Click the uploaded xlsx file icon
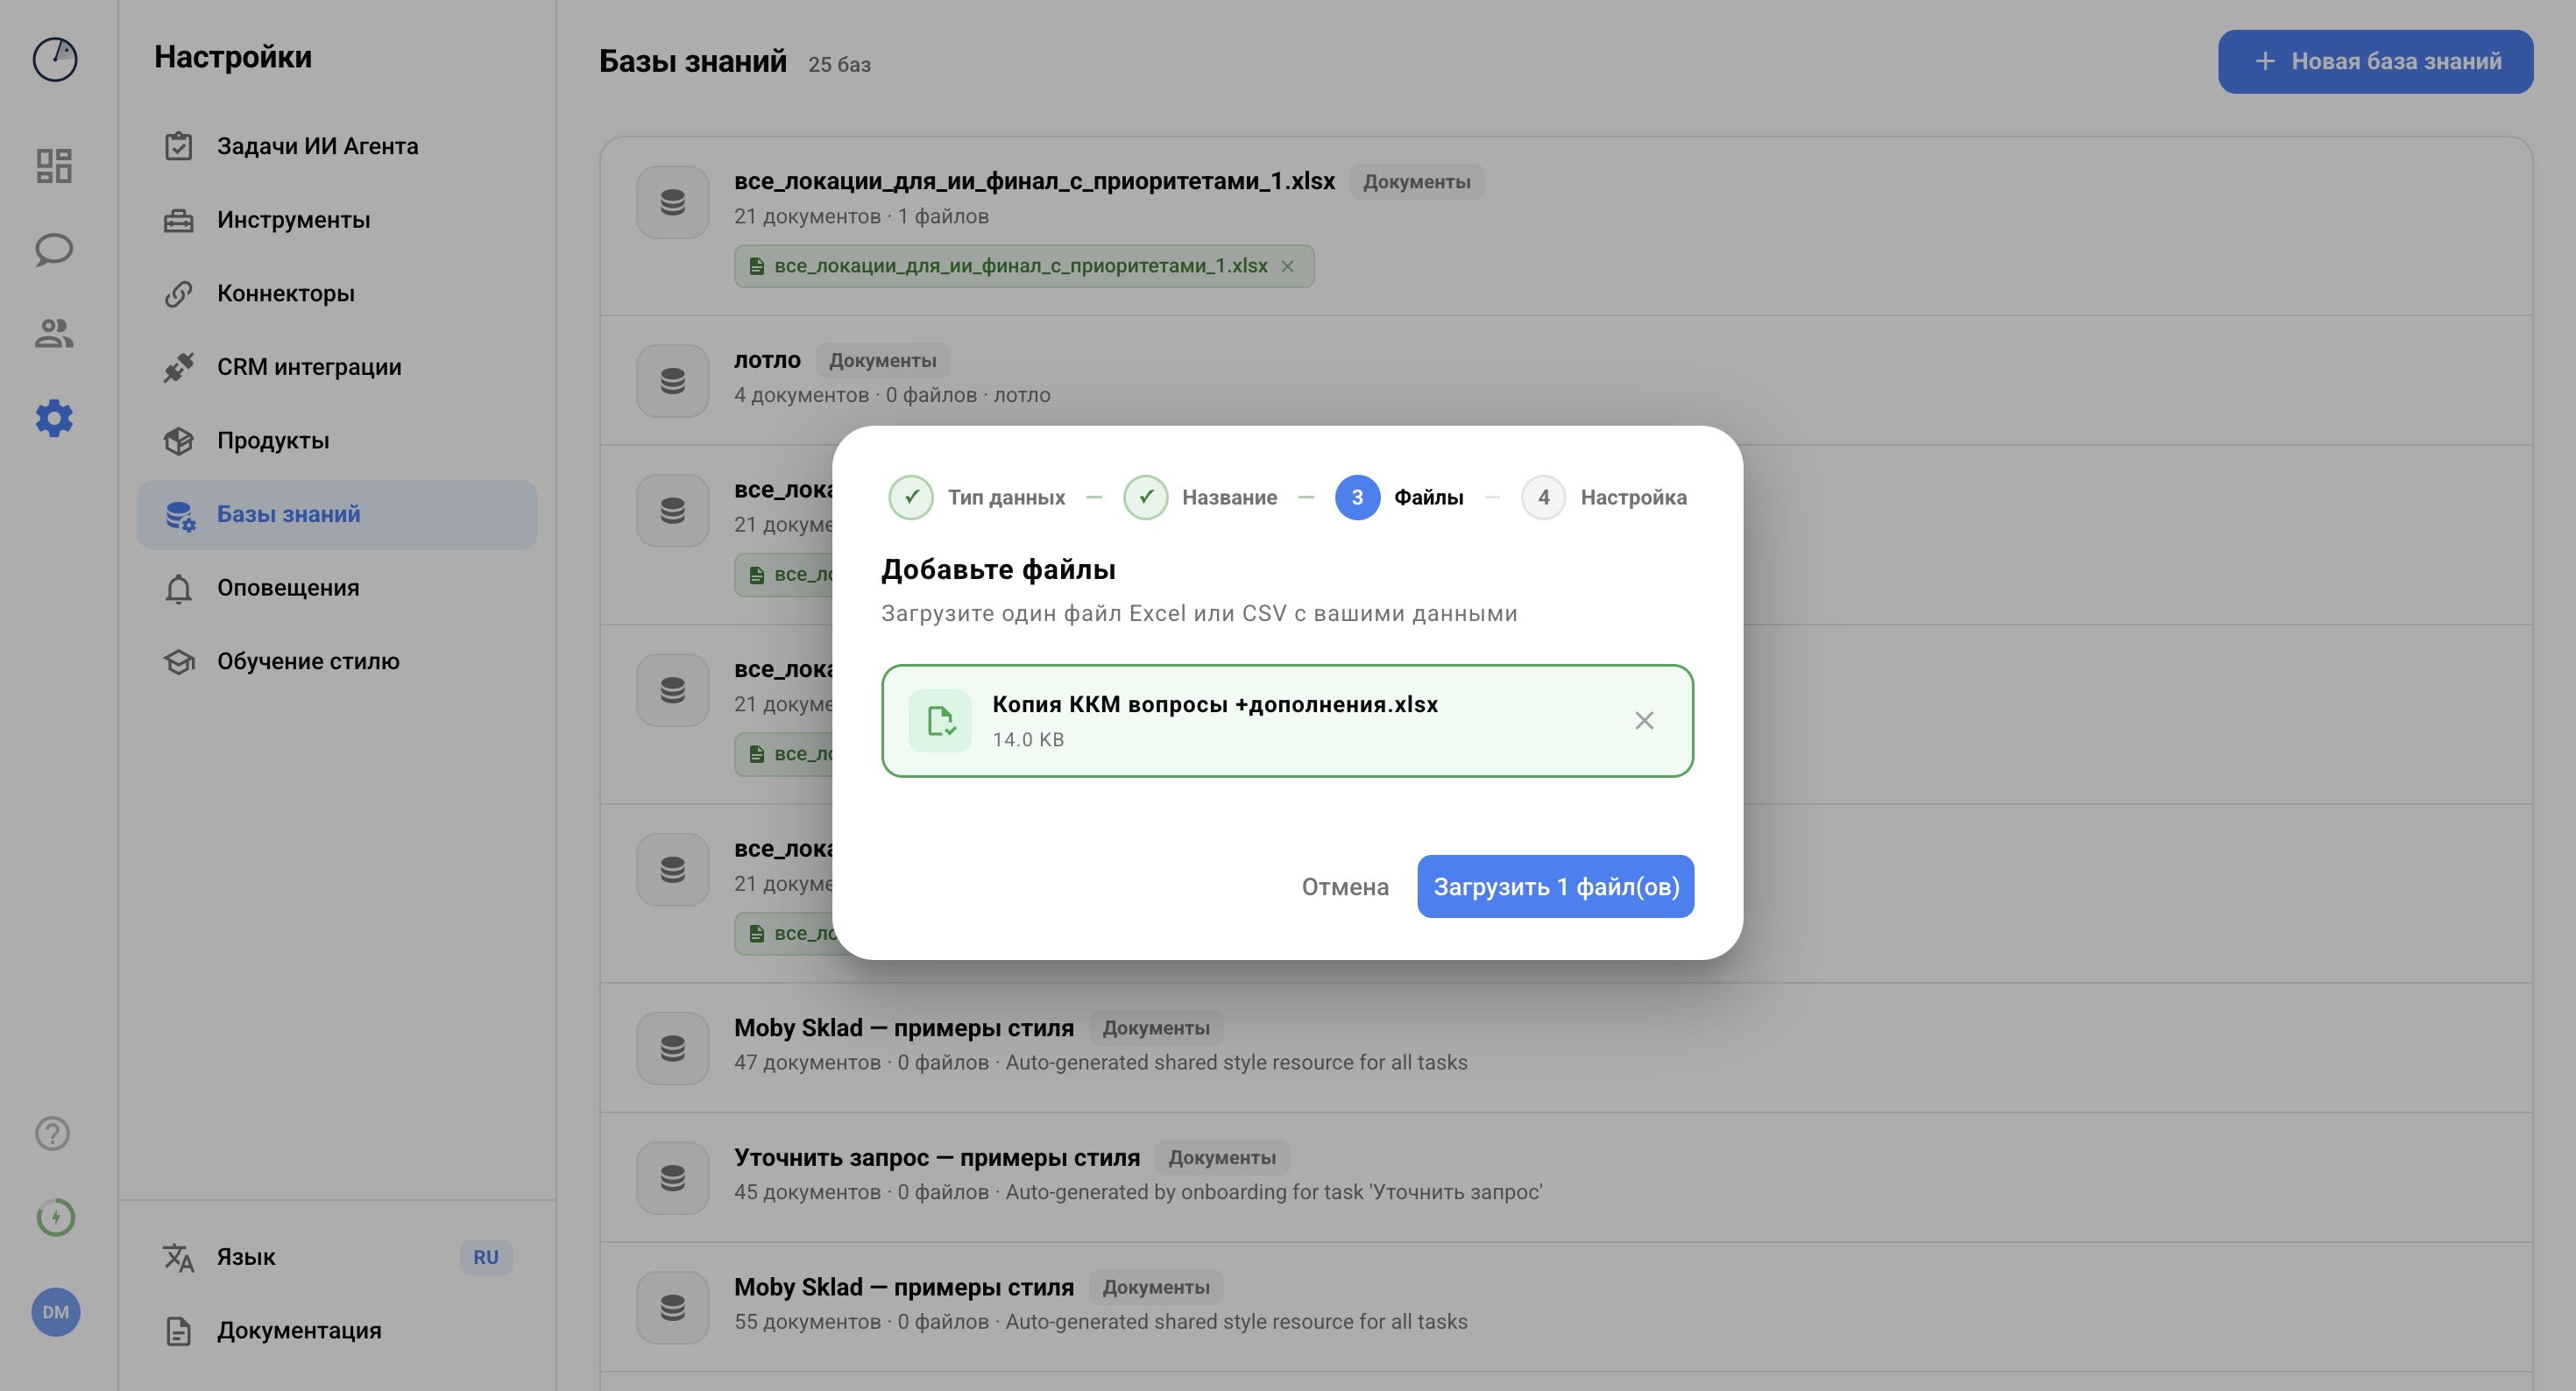Image resolution: width=2576 pixels, height=1391 pixels. pos(940,720)
